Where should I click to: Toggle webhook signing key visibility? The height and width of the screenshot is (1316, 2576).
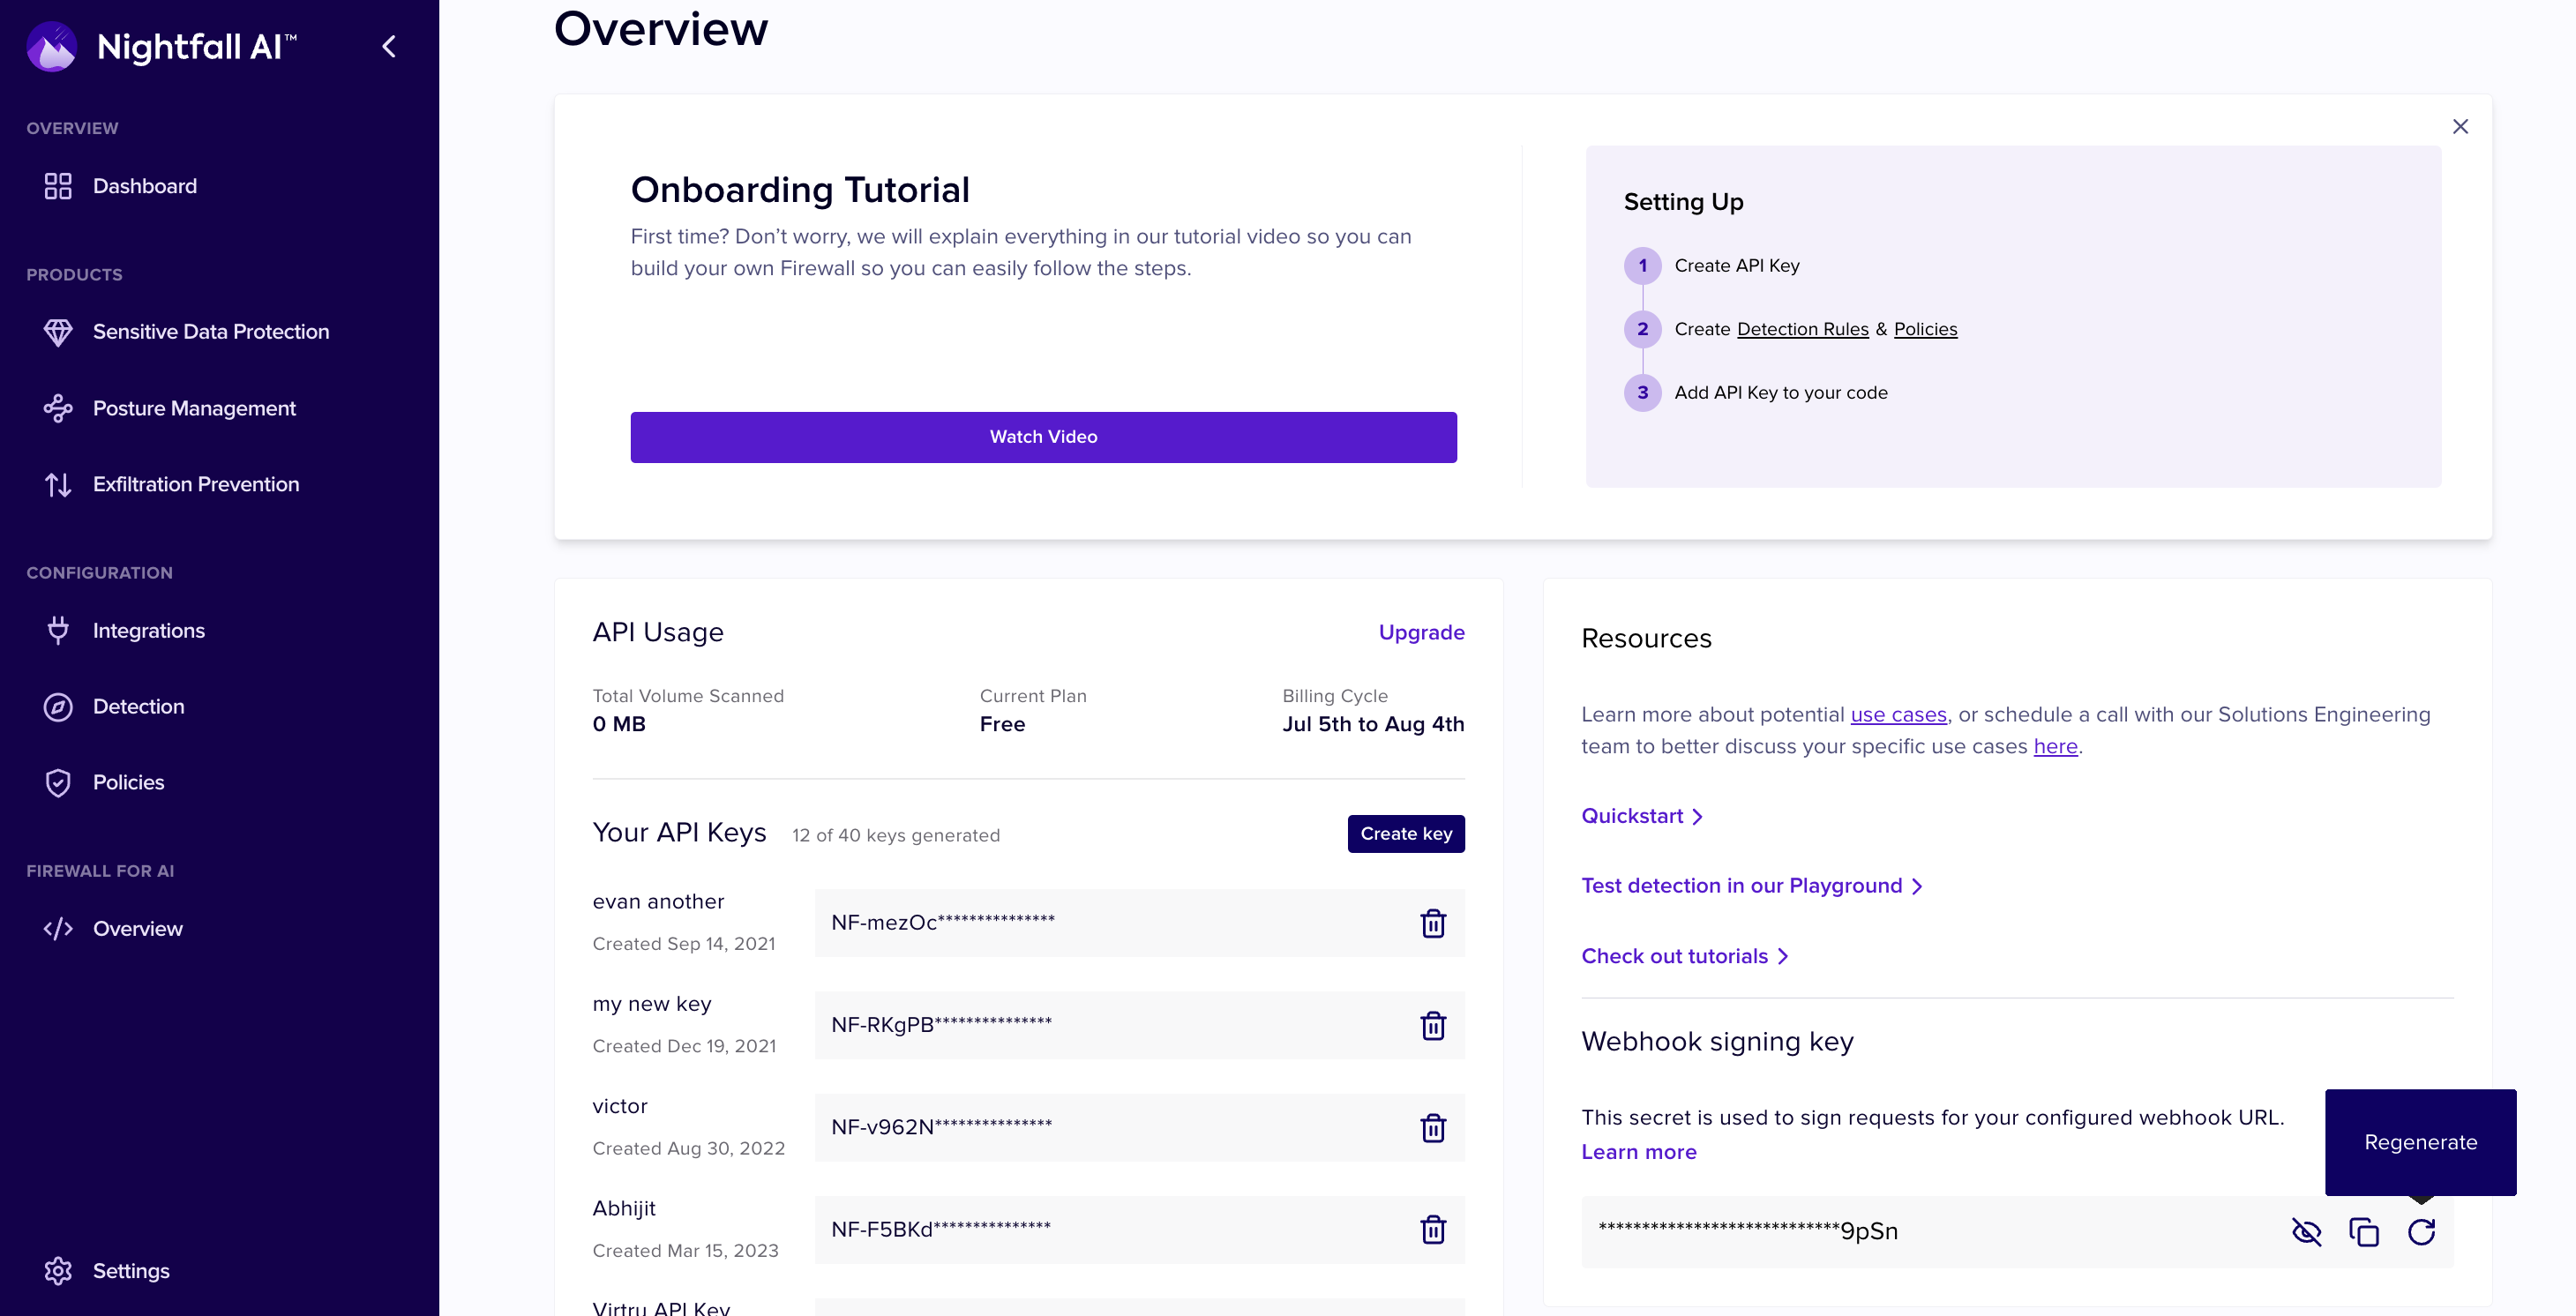2306,1232
